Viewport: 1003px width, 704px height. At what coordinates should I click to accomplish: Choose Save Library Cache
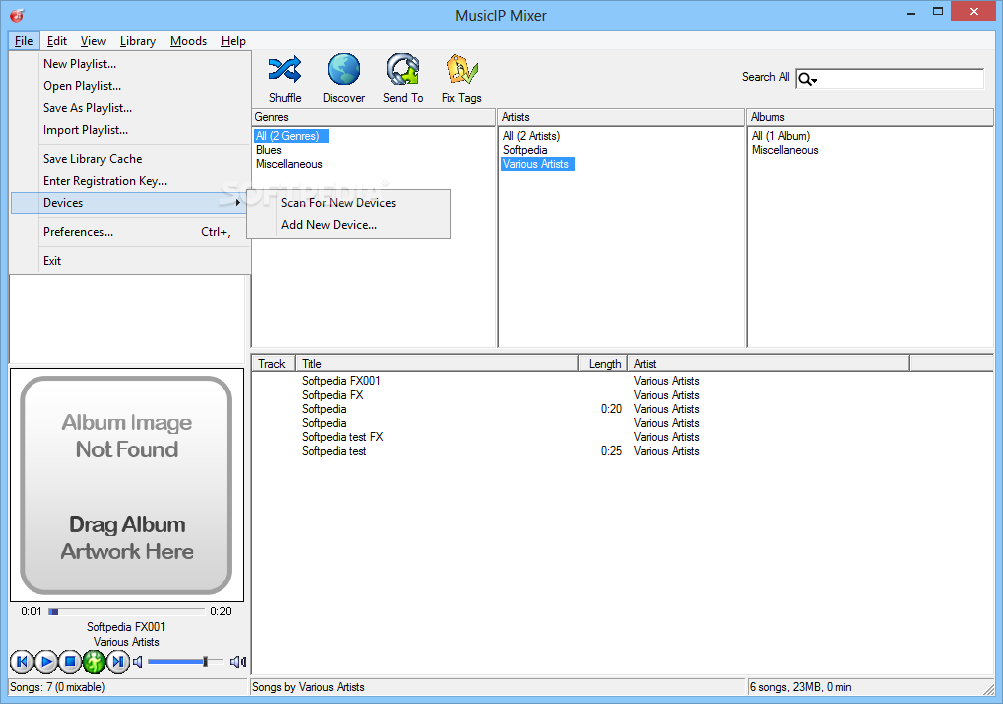coord(130,159)
